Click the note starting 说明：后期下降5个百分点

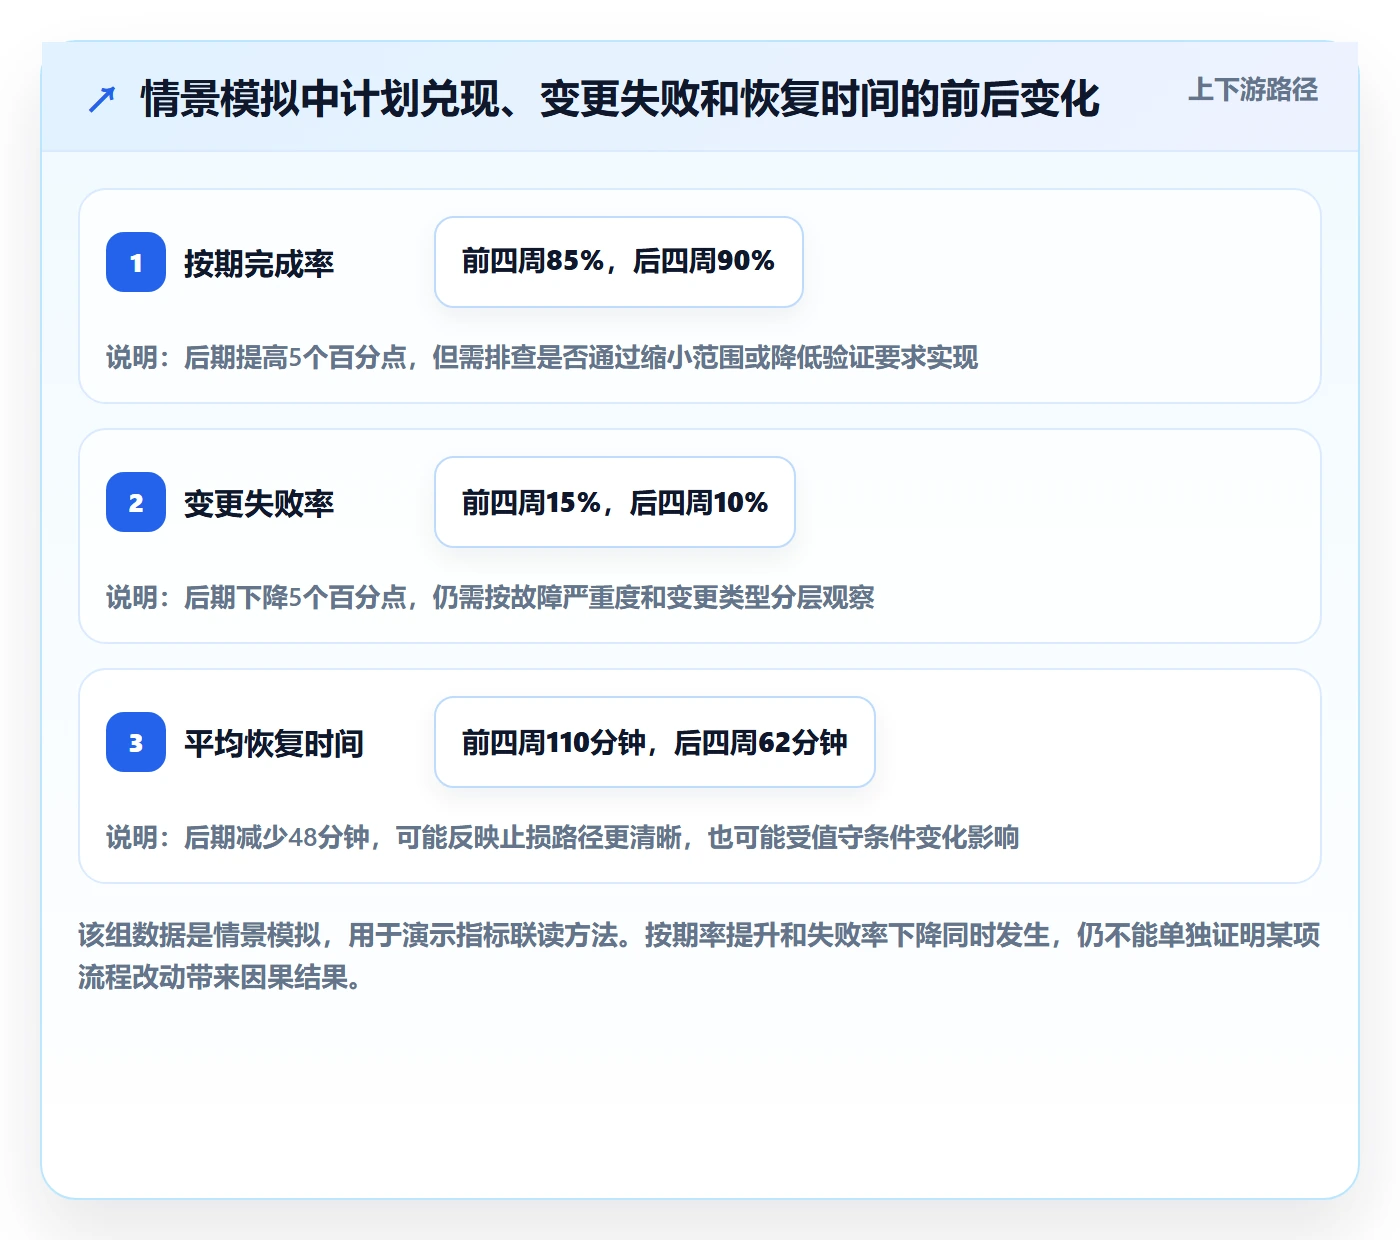[490, 597]
